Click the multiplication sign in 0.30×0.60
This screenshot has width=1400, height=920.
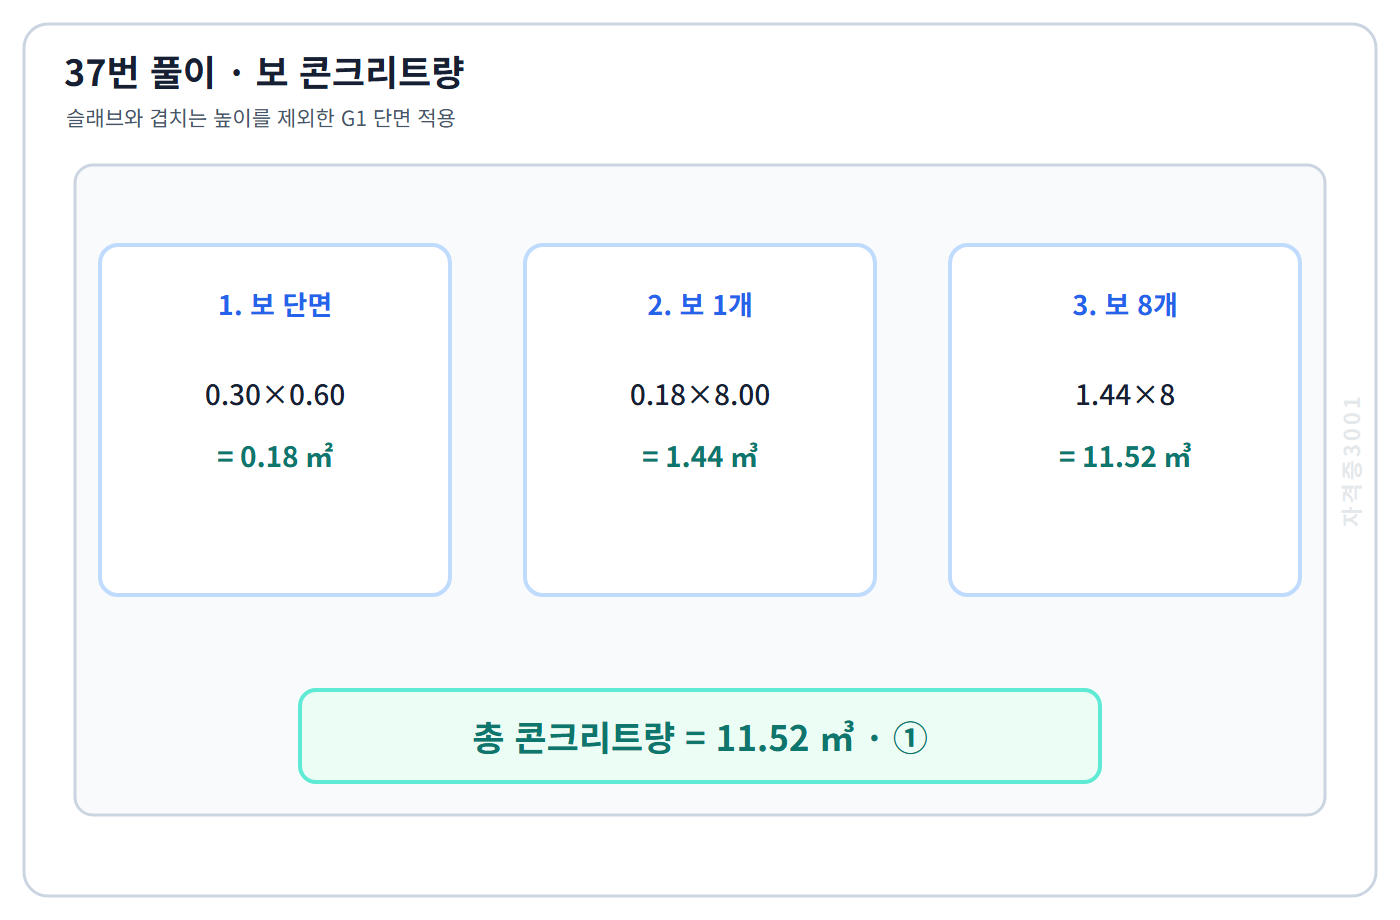[x=275, y=396]
